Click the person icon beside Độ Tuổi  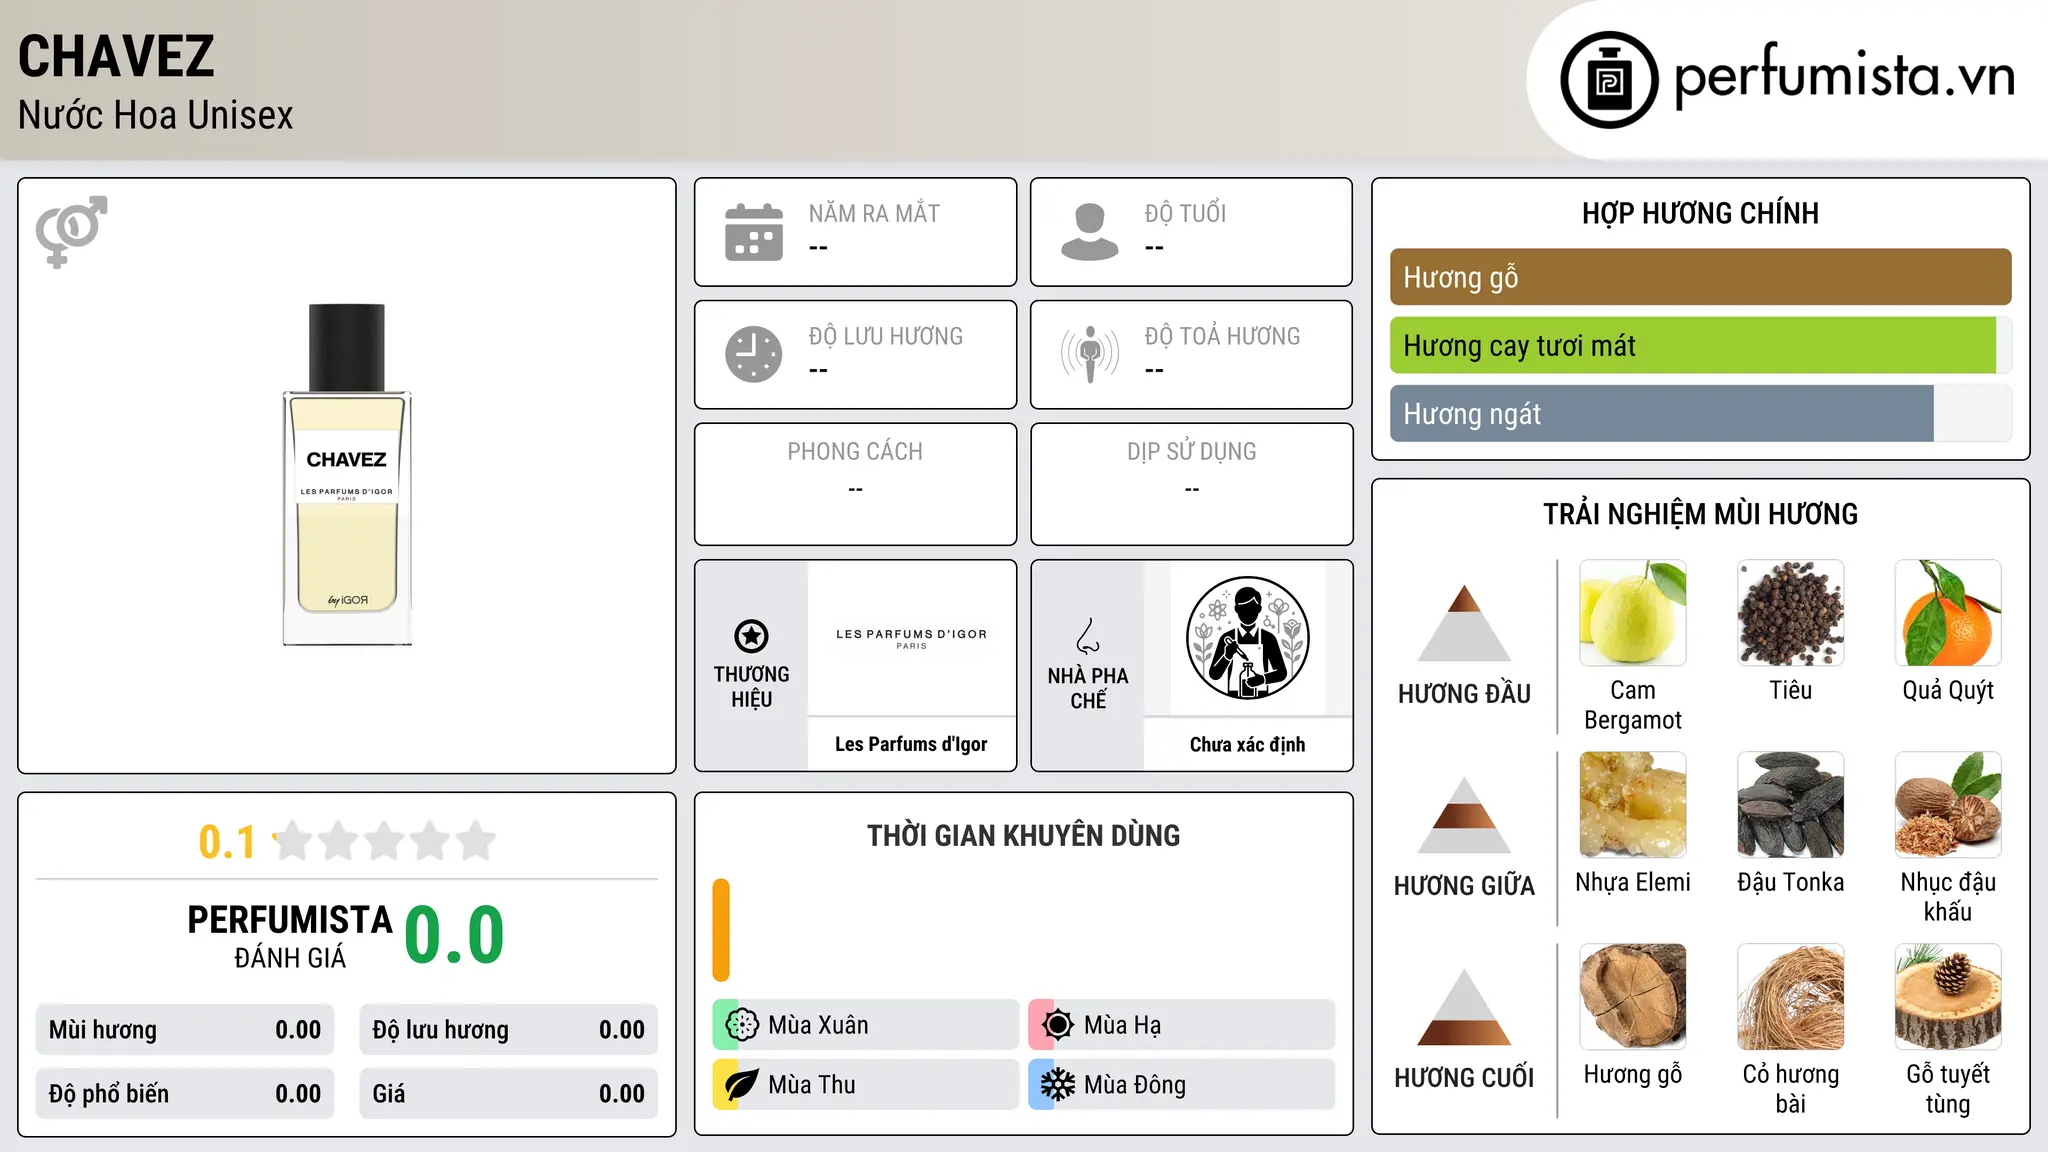coord(1090,232)
